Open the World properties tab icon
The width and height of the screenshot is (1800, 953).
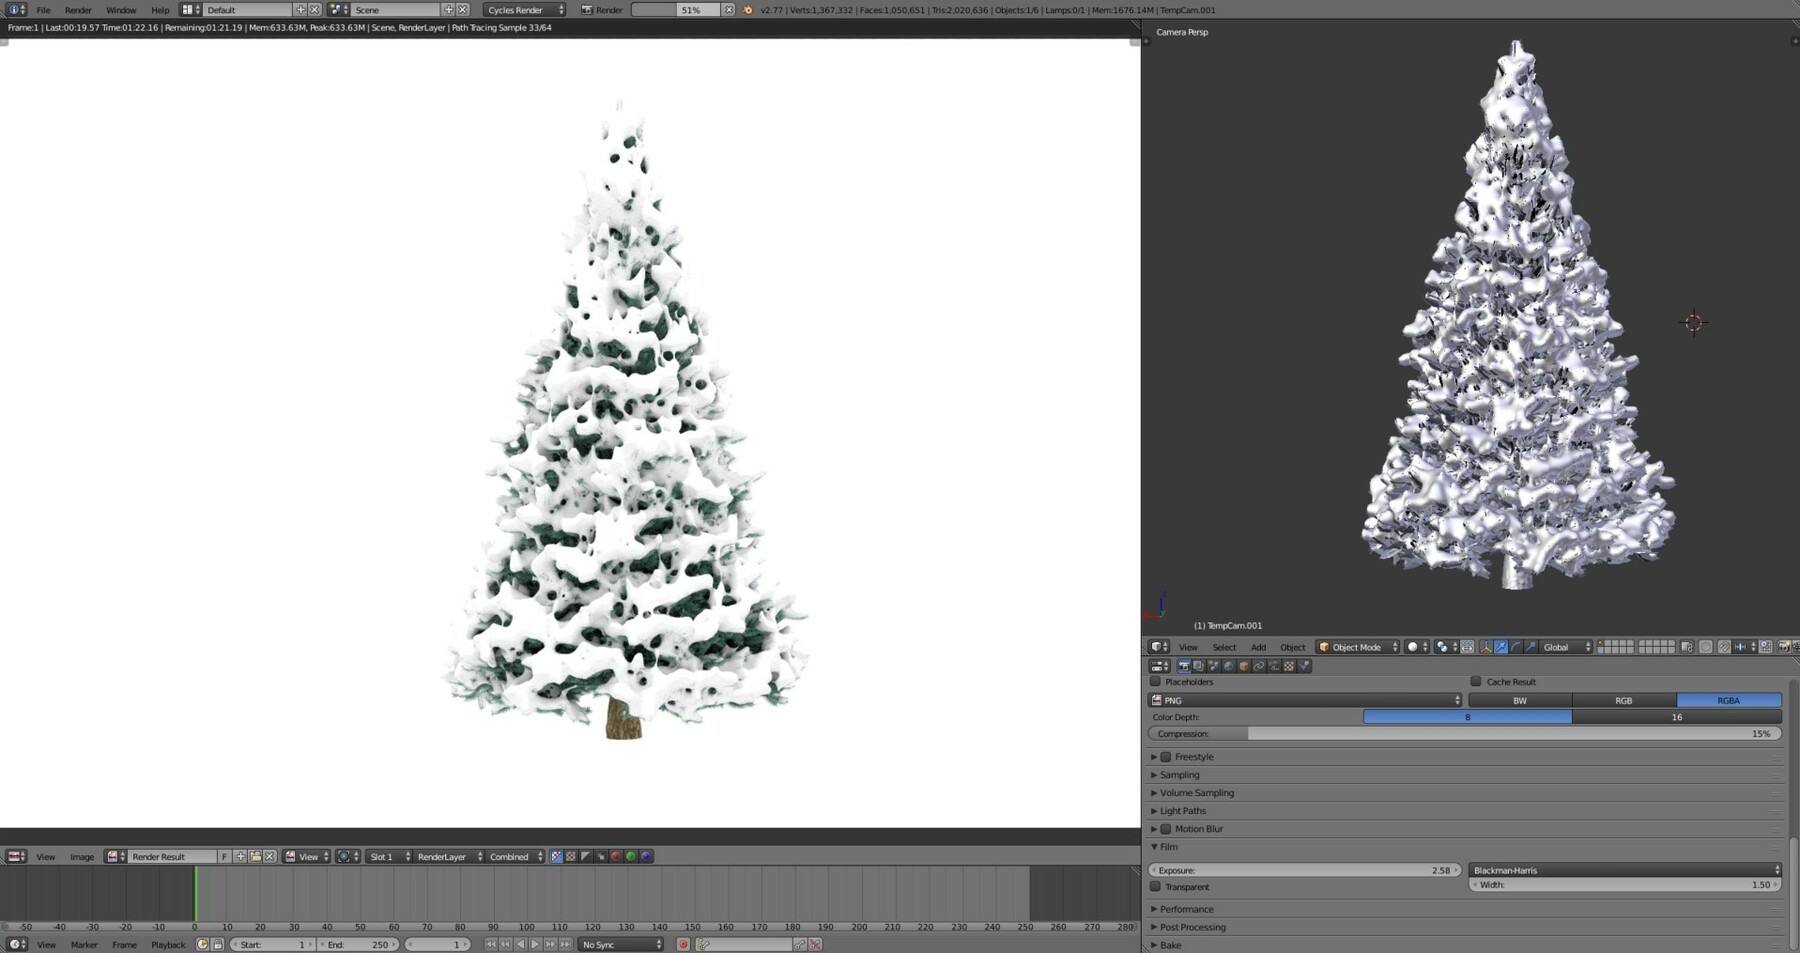tap(1229, 666)
